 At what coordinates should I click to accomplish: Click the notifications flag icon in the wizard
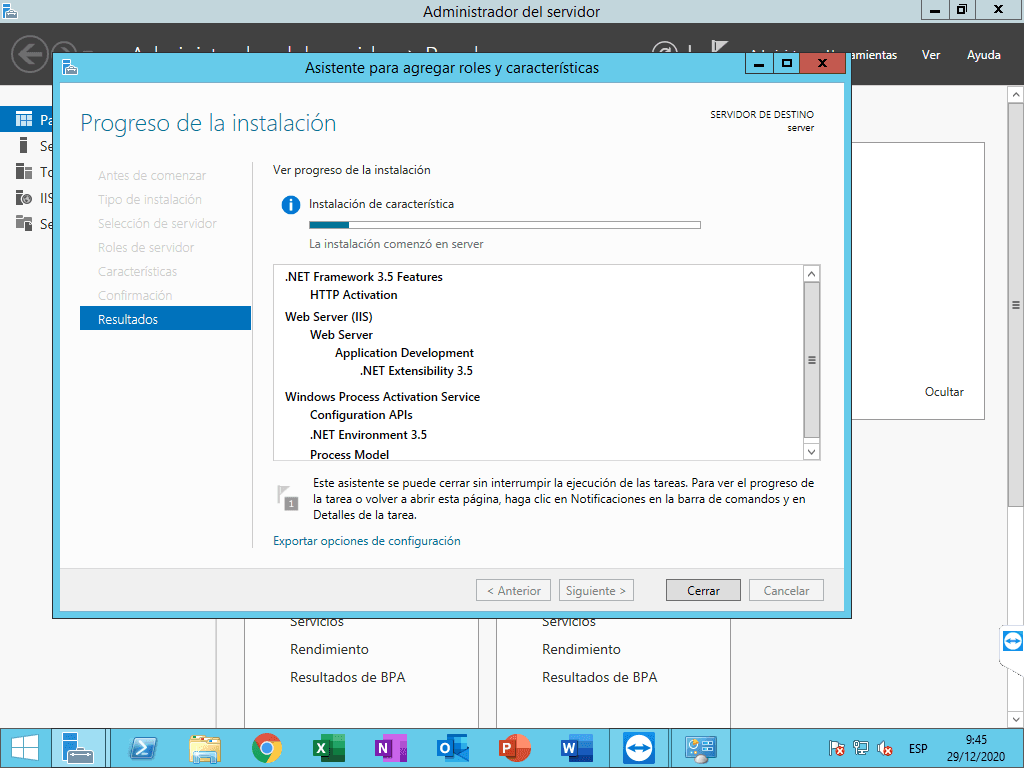tap(288, 497)
